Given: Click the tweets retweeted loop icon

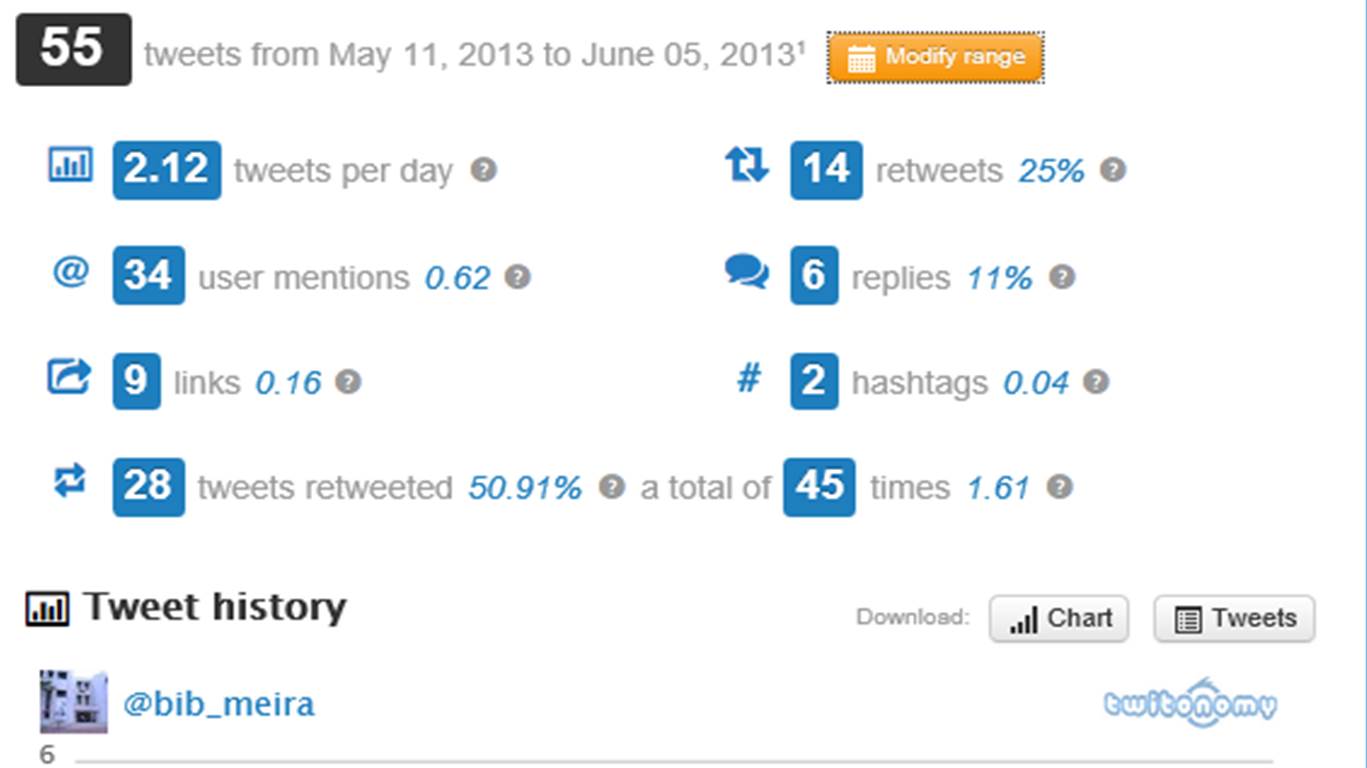Looking at the screenshot, I should pos(69,482).
